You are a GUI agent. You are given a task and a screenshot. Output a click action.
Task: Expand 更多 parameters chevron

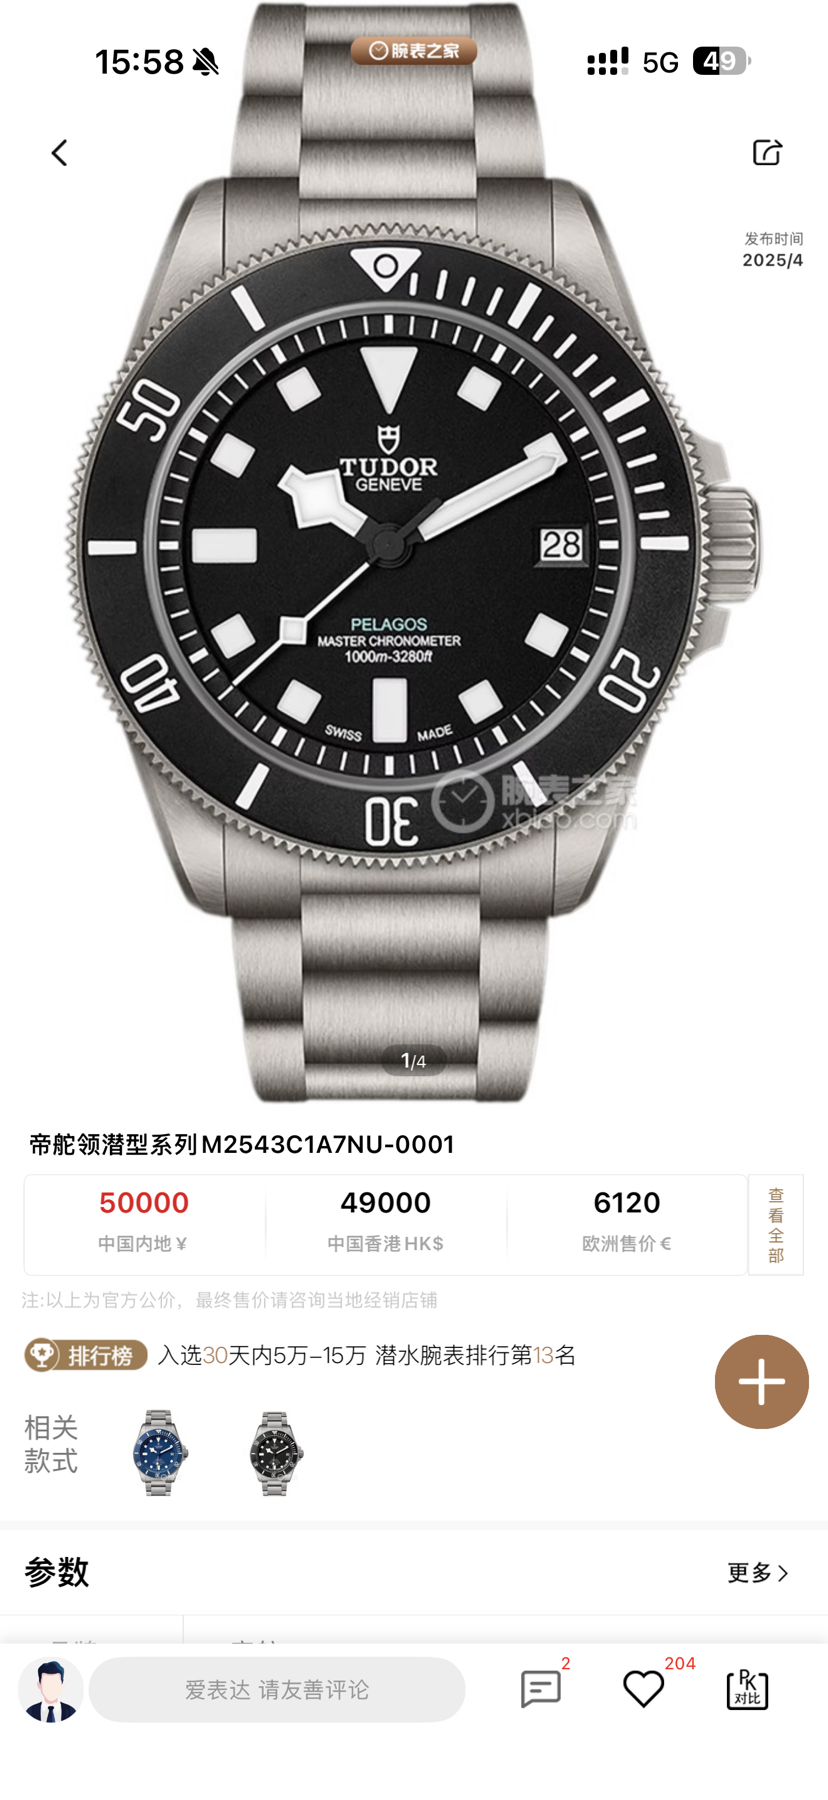pos(759,1573)
